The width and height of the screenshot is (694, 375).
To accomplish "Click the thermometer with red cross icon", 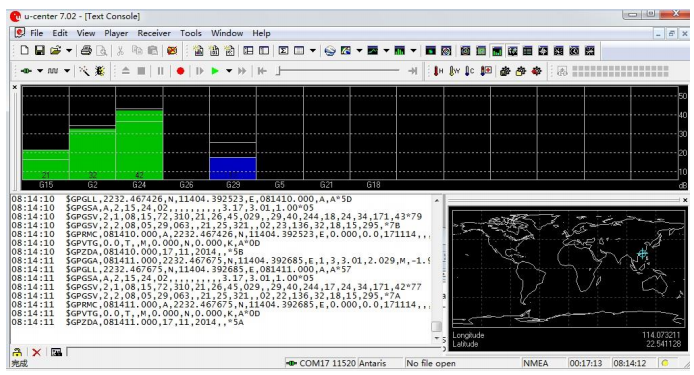I will 486,71.
